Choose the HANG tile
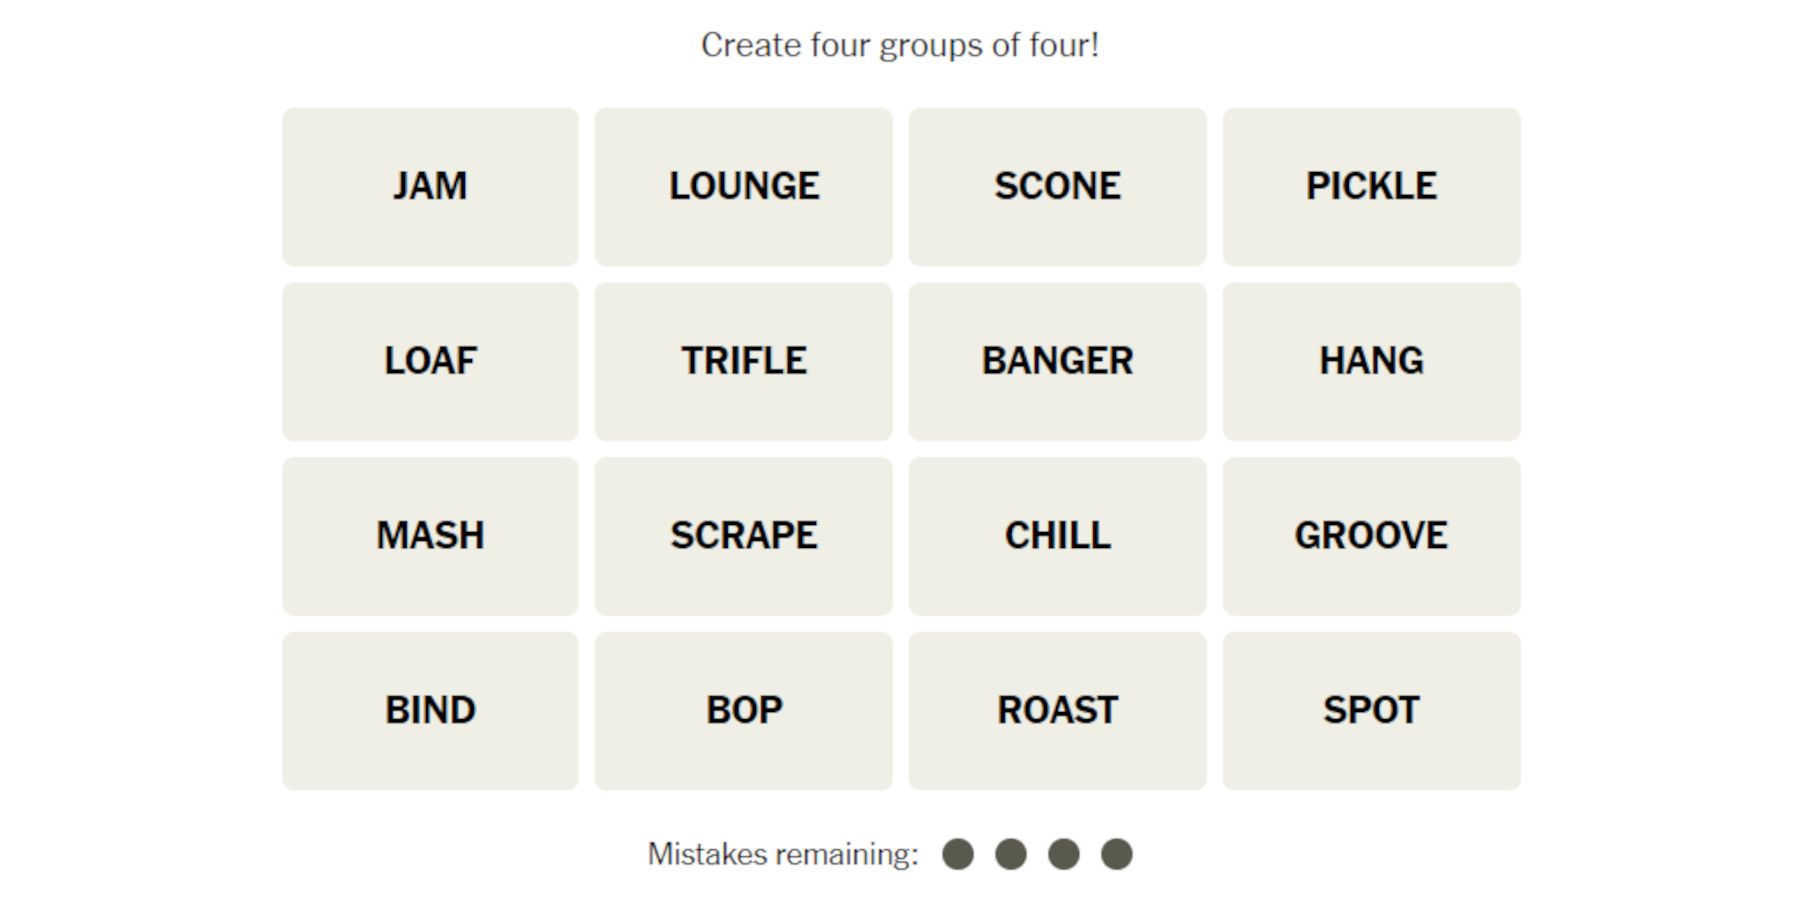The height and width of the screenshot is (900, 1800). pyautogui.click(x=1371, y=361)
